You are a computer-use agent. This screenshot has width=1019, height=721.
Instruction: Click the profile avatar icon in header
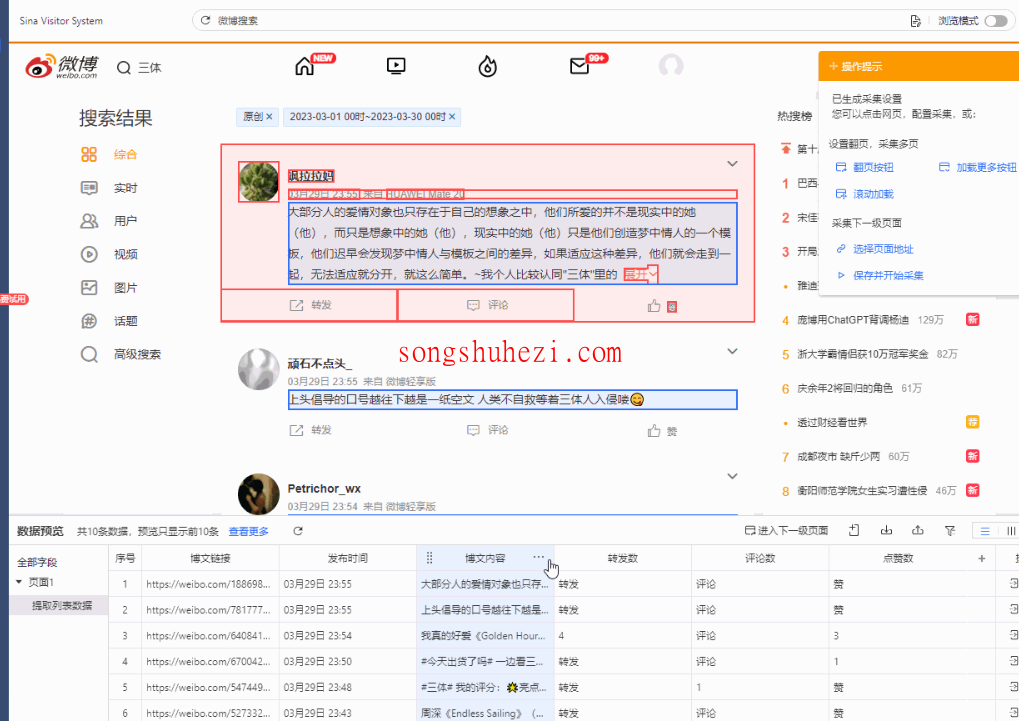coord(671,66)
